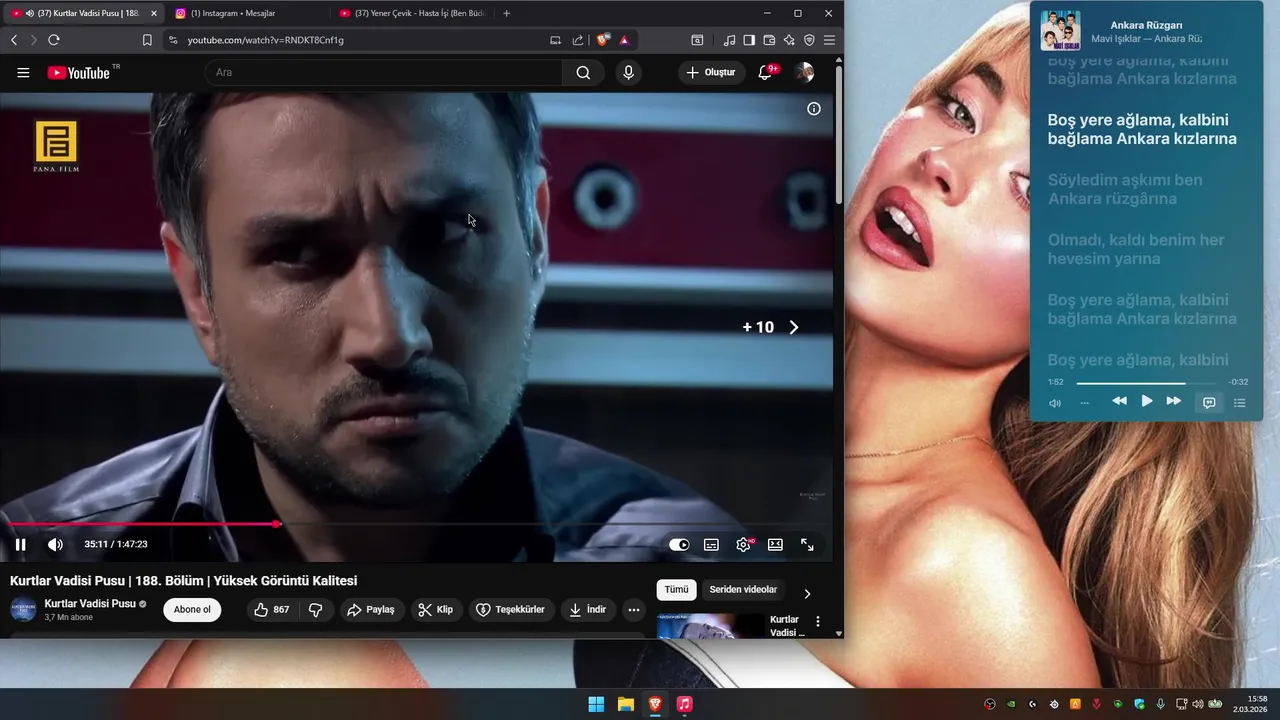Open the Brave Wallet icon

coord(769,40)
